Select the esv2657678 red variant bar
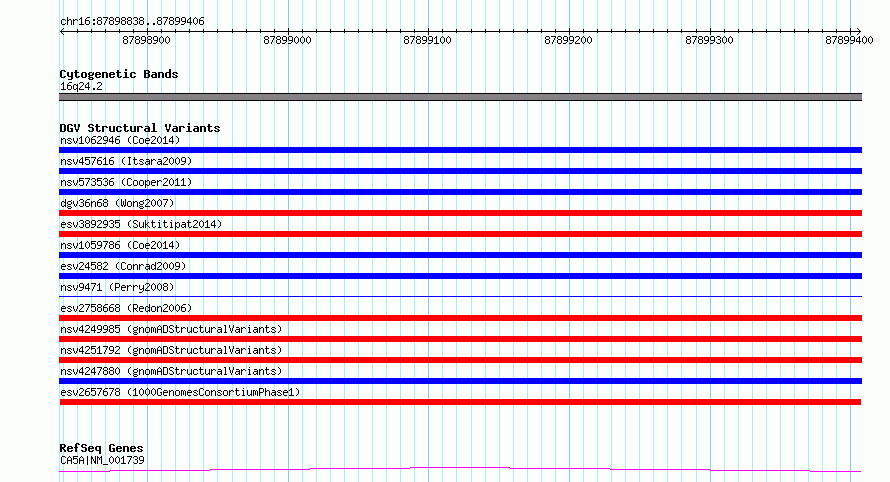This screenshot has height=482, width=890. point(460,402)
